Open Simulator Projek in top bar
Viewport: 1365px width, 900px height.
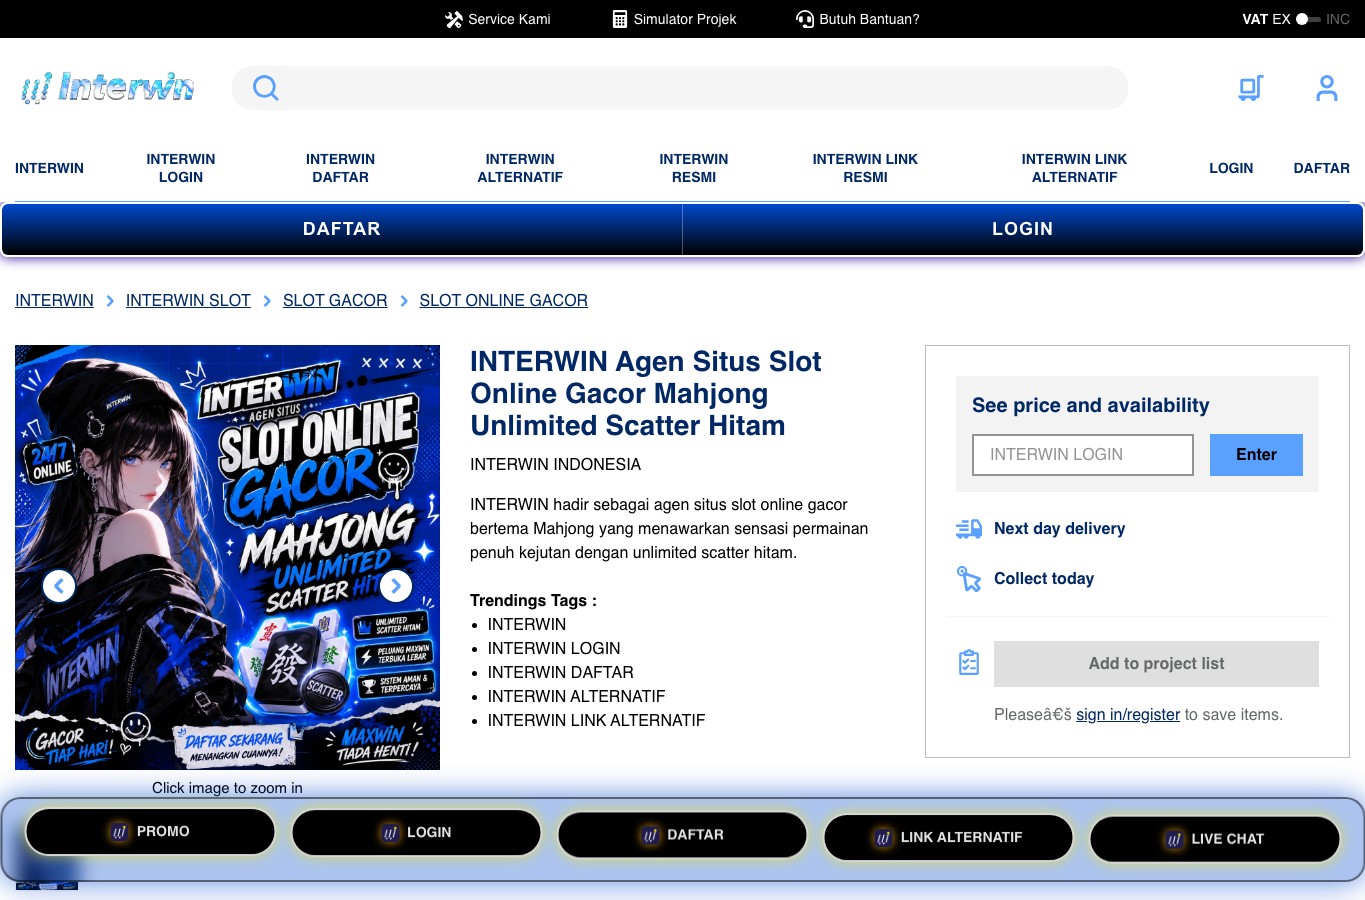click(674, 19)
